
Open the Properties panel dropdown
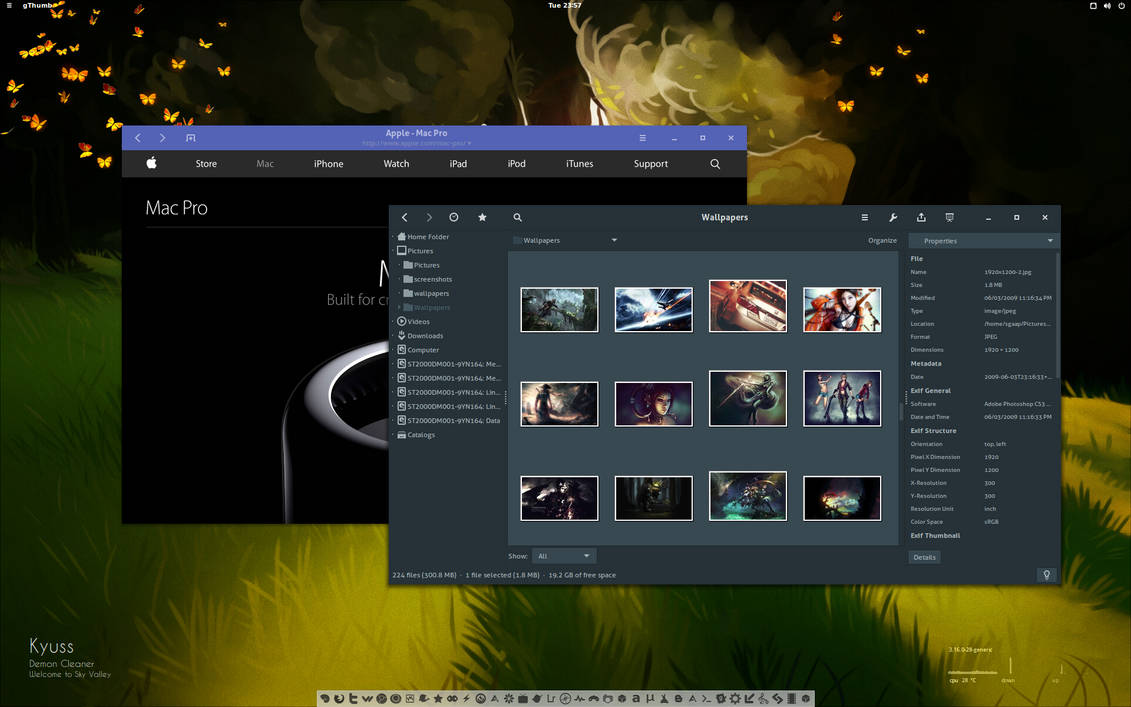(984, 241)
